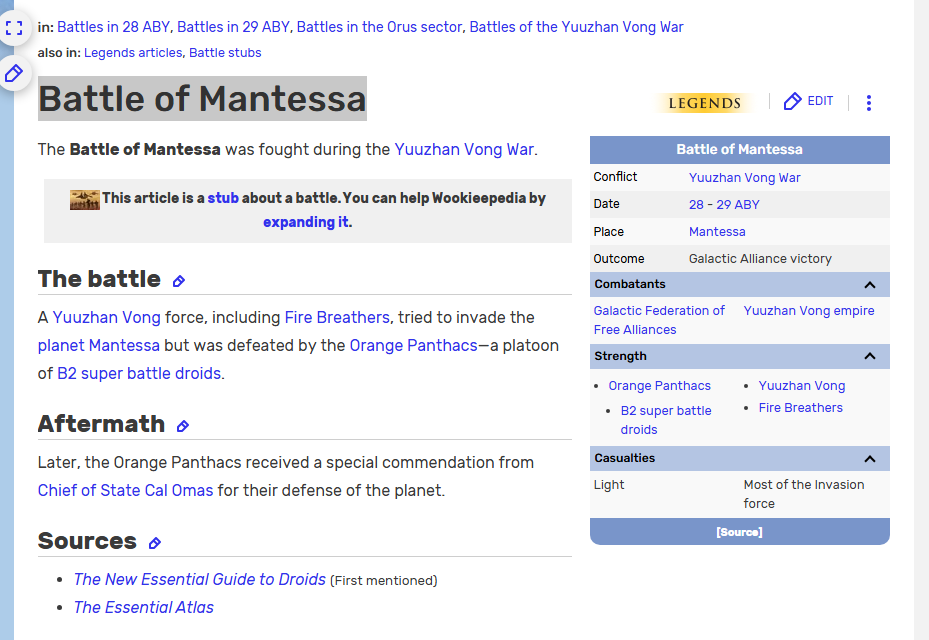
Task: Follow Yuuzhan Vong War link in intro
Action: click(x=464, y=149)
